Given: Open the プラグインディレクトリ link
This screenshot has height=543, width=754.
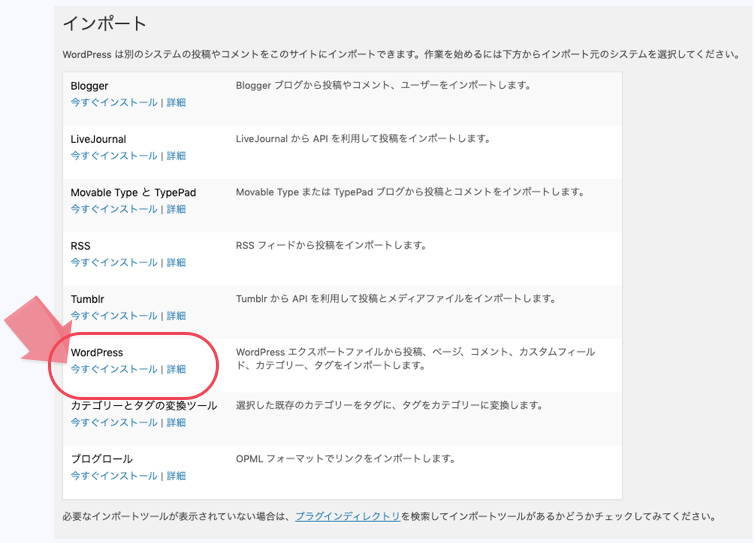Looking at the screenshot, I should (348, 517).
